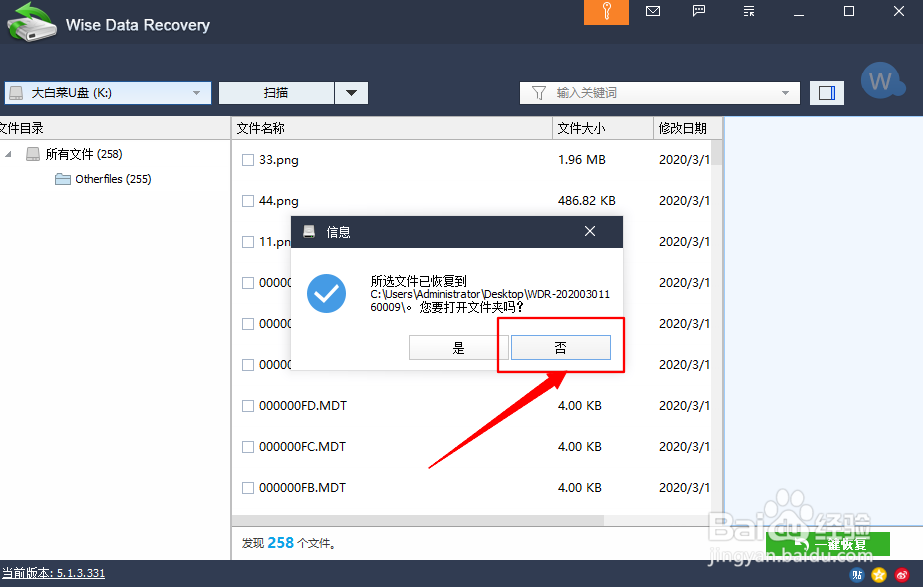Check the checkbox next to 44.png
Screen dimensions: 923x587
tap(246, 200)
